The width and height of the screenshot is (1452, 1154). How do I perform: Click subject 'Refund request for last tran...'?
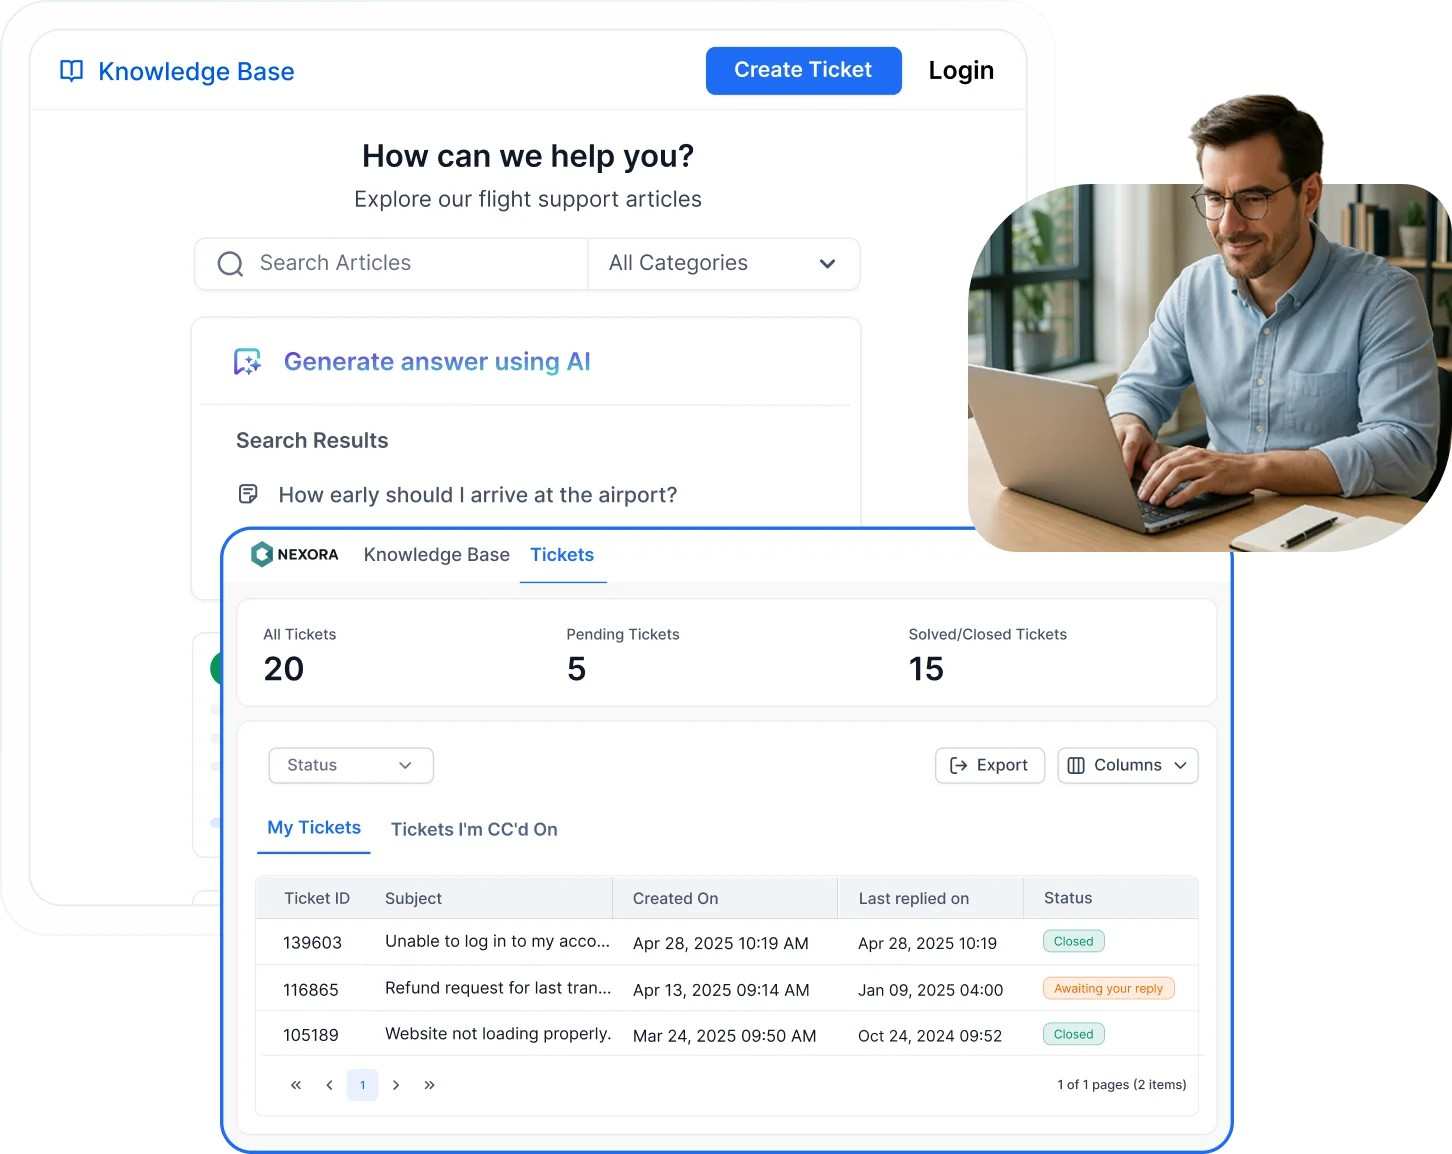point(498,988)
